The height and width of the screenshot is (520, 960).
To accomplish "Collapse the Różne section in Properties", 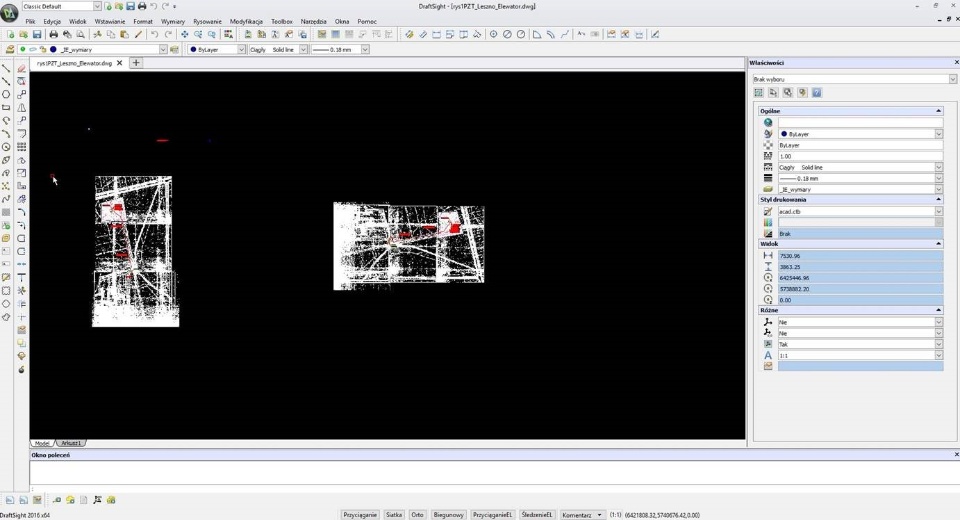I will click(x=938, y=311).
